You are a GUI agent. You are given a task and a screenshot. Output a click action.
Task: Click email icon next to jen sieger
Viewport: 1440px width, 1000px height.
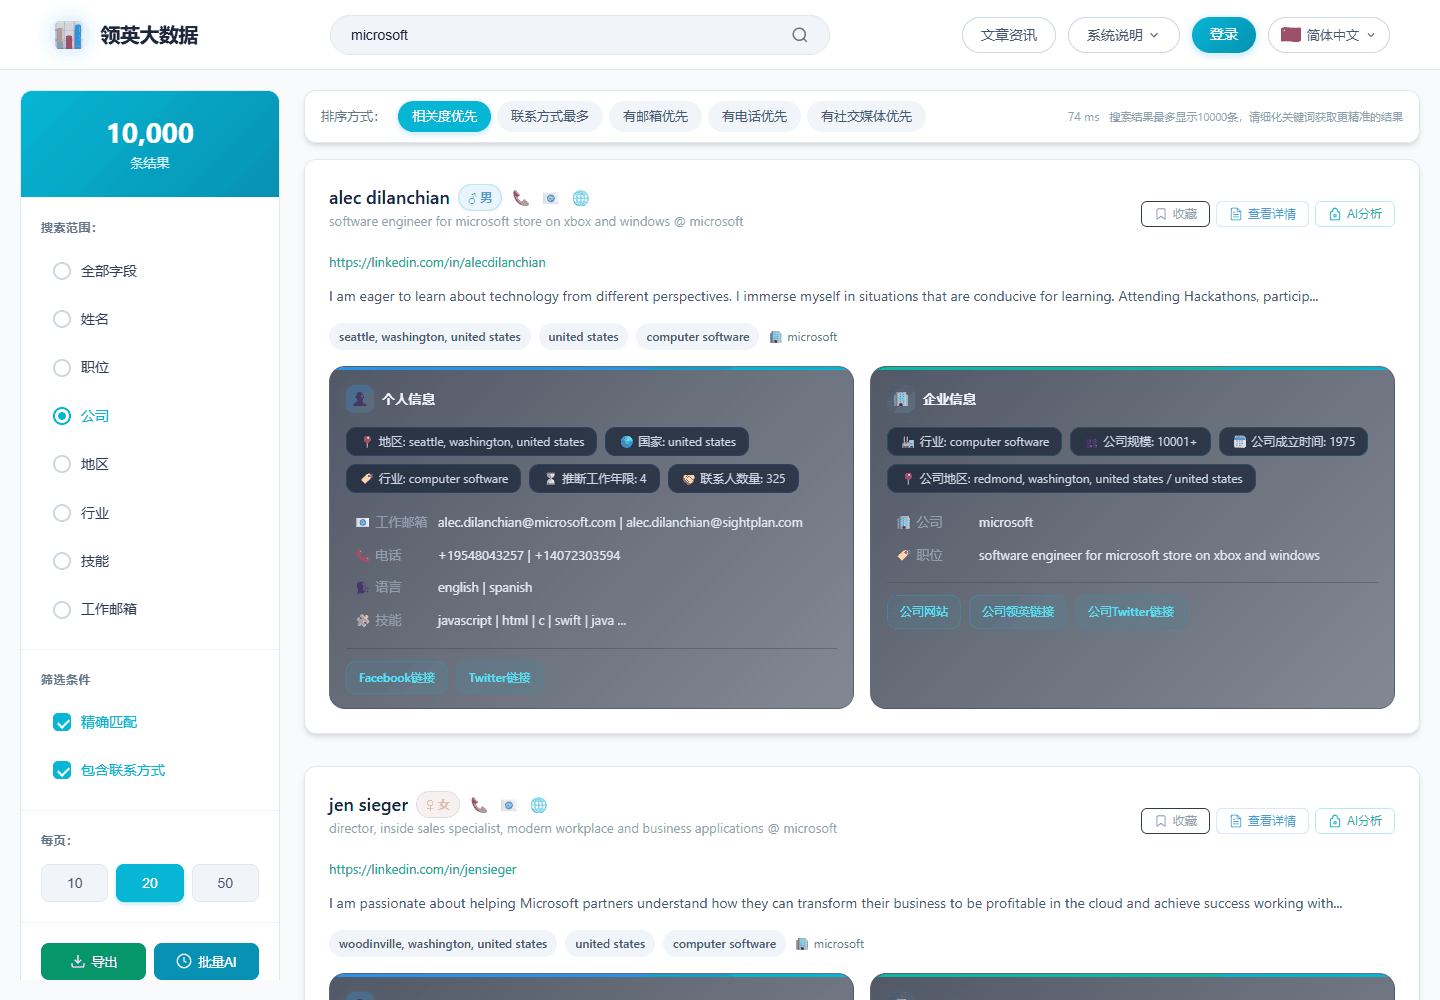click(x=508, y=805)
